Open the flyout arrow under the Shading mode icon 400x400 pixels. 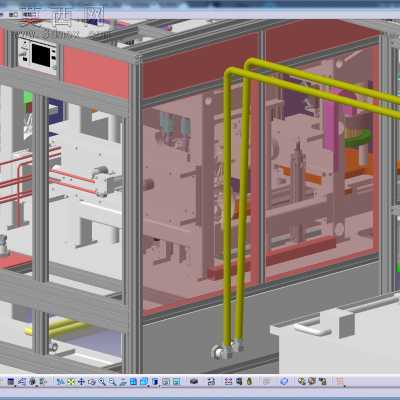(x=159, y=386)
